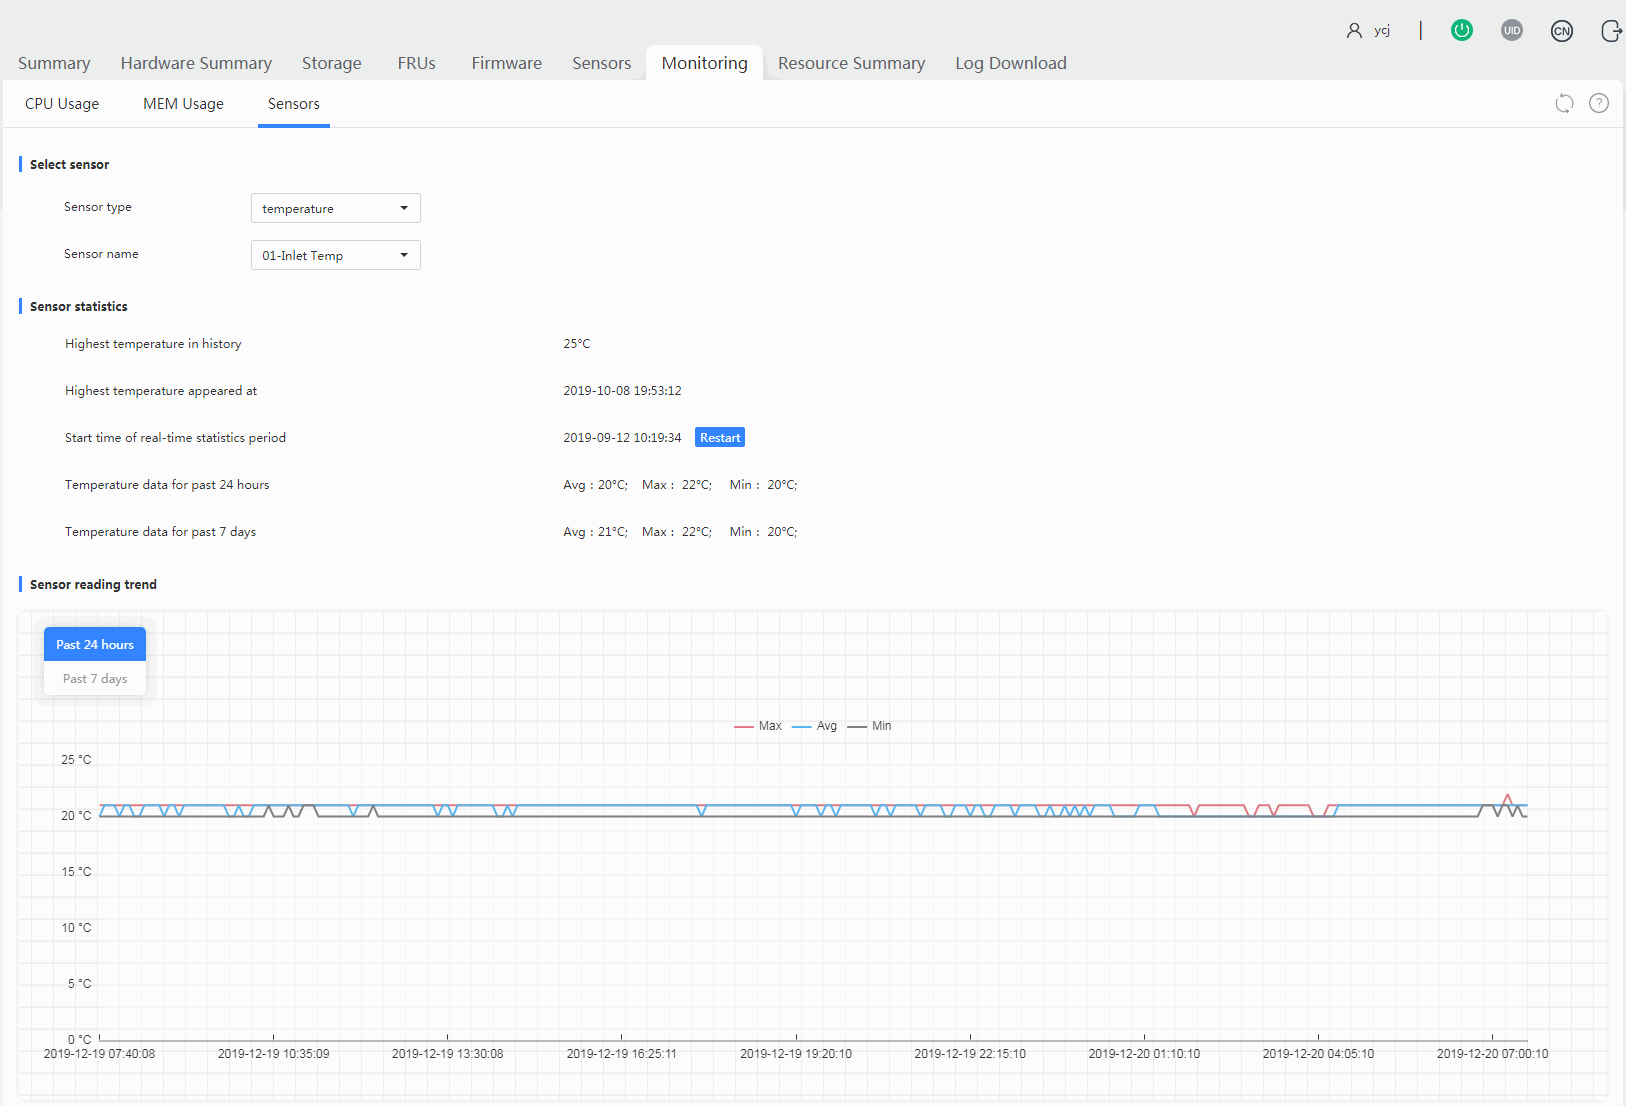1626x1106 pixels.
Task: Refresh the page with the refresh icon
Action: 1565,103
